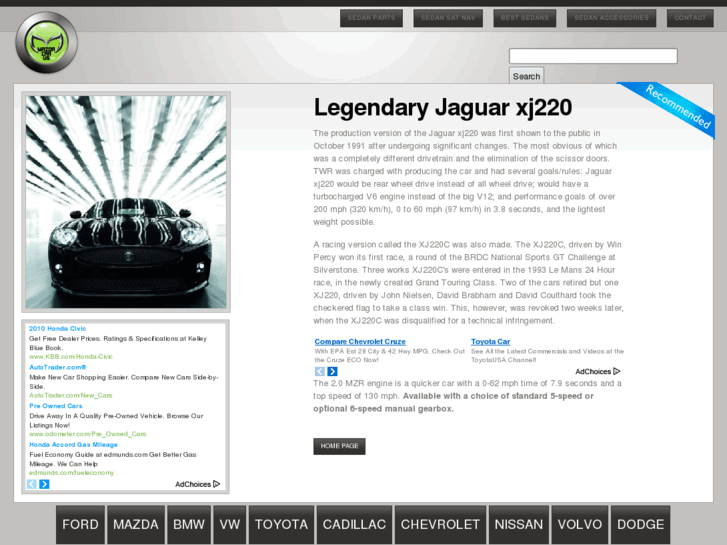Click the Search button

point(526,76)
